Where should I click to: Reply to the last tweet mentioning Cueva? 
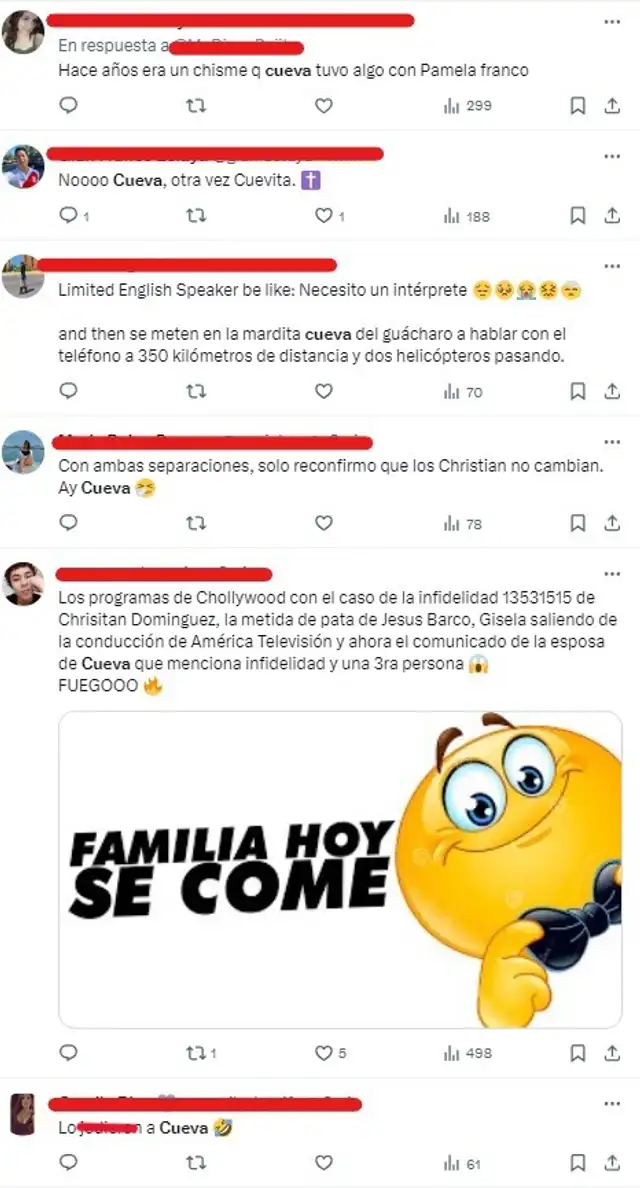pos(68,1161)
